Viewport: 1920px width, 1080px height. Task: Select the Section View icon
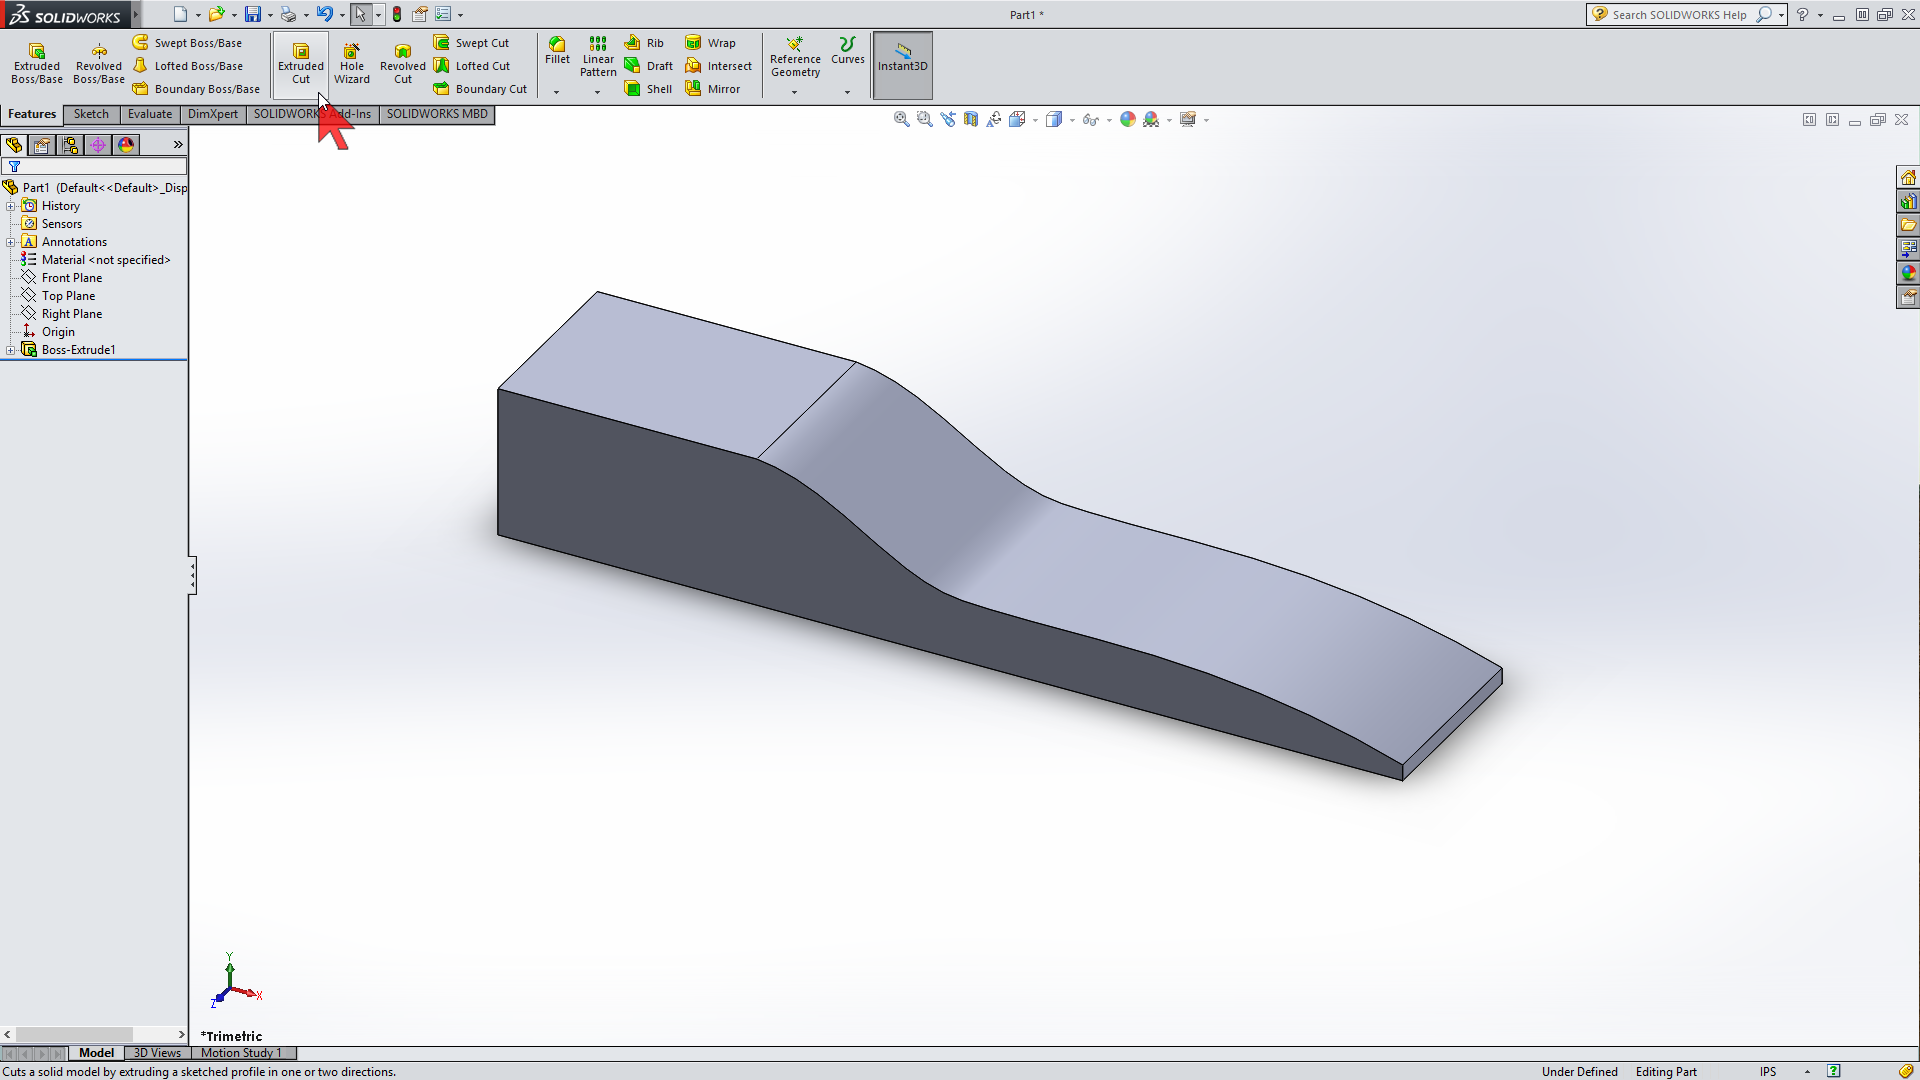click(968, 119)
